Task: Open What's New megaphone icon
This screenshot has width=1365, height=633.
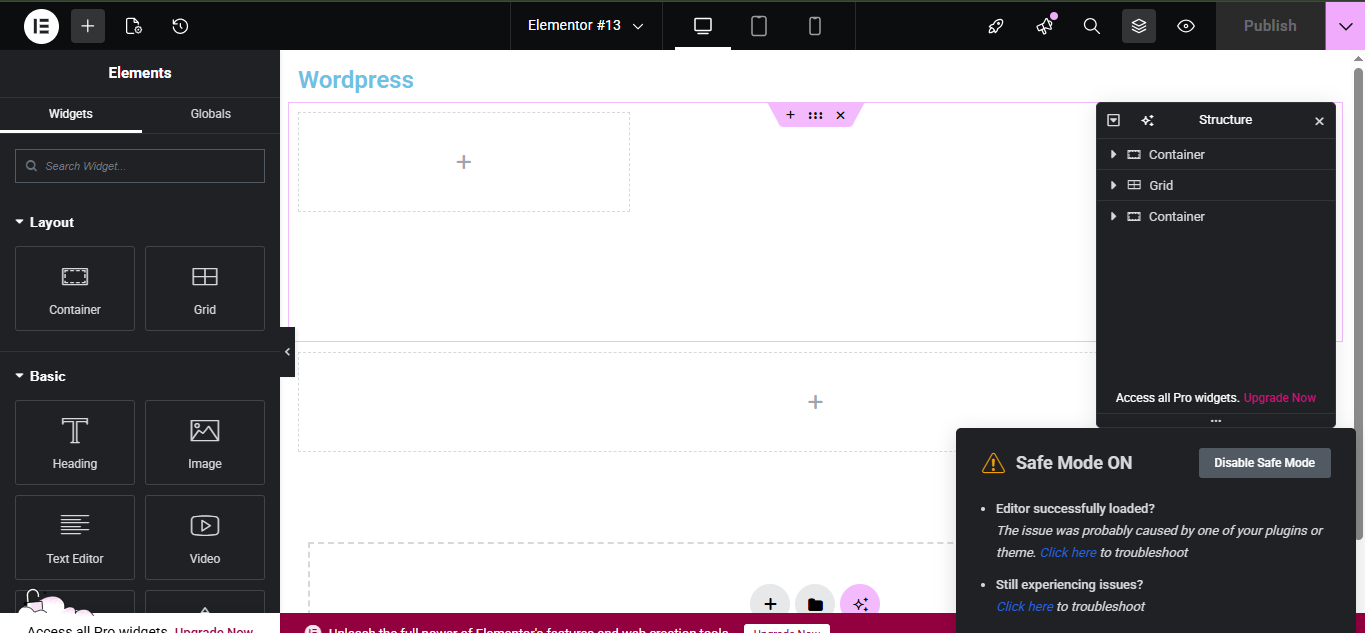Action: [x=1045, y=26]
